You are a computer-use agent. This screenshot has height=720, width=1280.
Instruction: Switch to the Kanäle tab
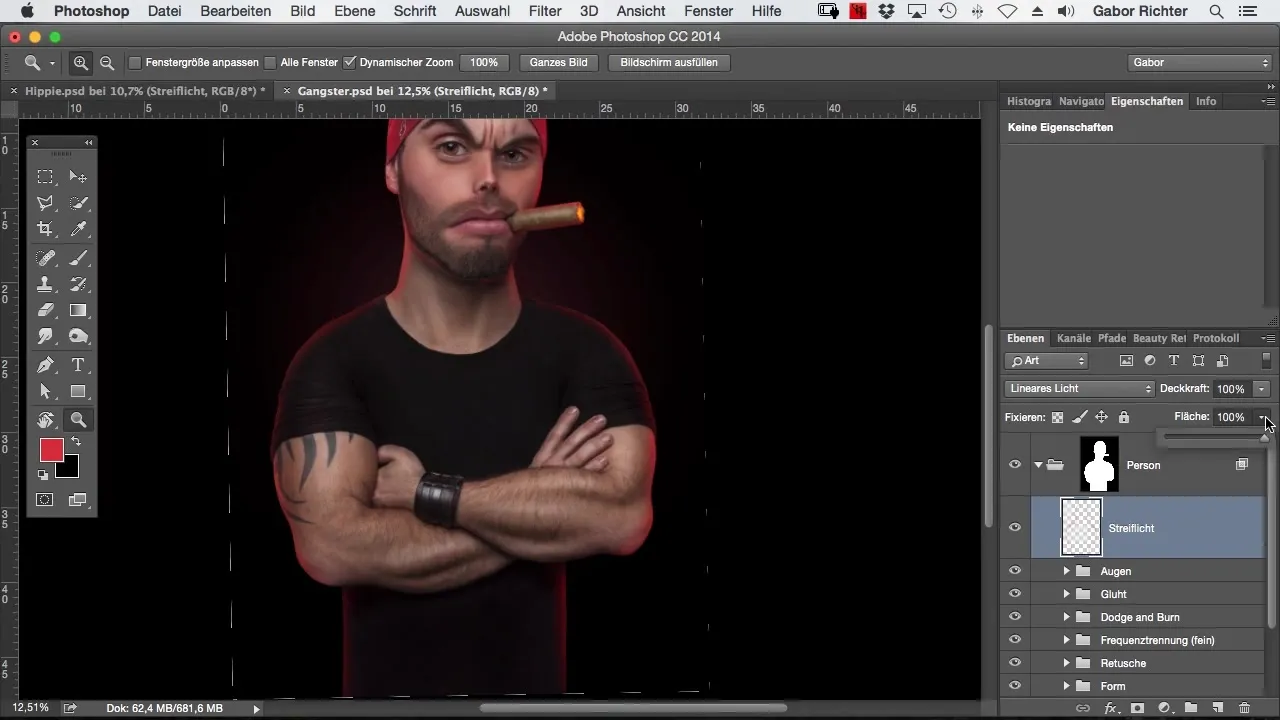pyautogui.click(x=1073, y=338)
